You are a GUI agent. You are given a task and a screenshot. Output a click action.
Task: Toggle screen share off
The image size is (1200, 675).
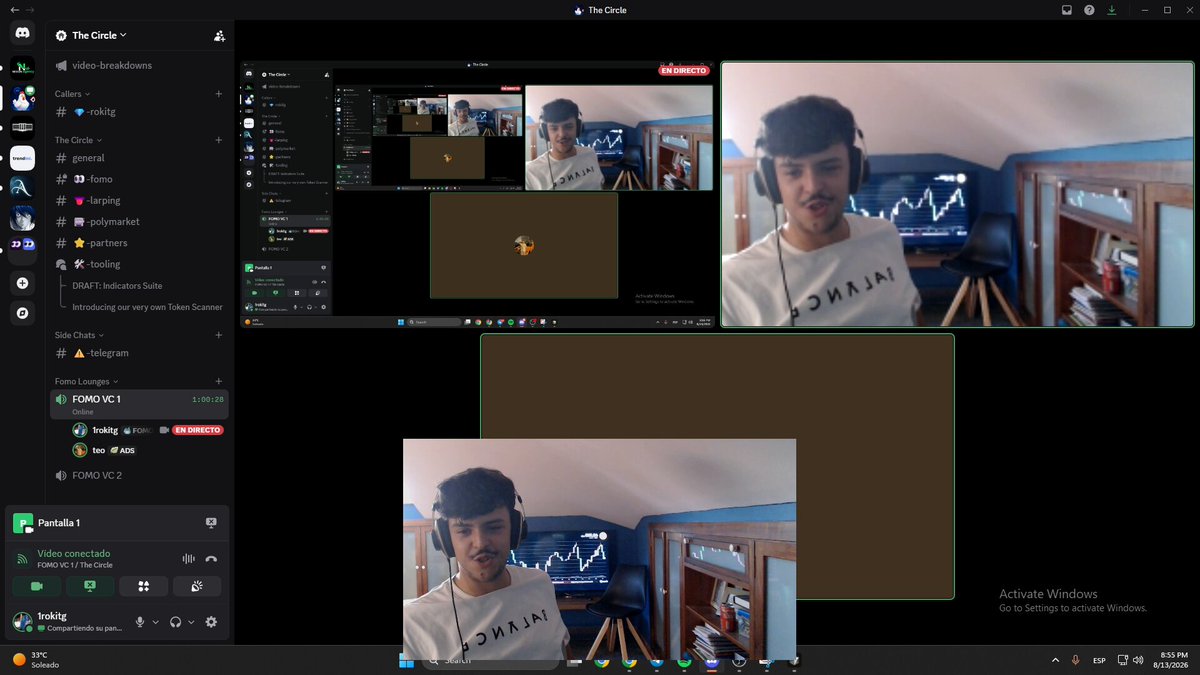90,586
